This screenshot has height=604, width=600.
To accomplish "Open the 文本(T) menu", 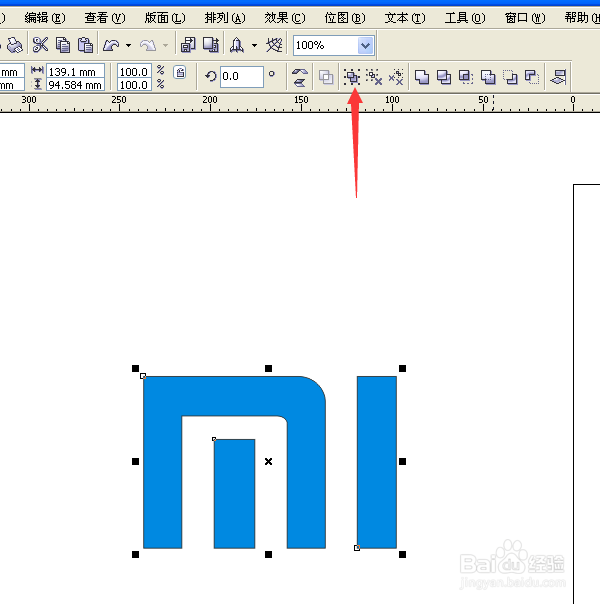I will click(x=405, y=18).
